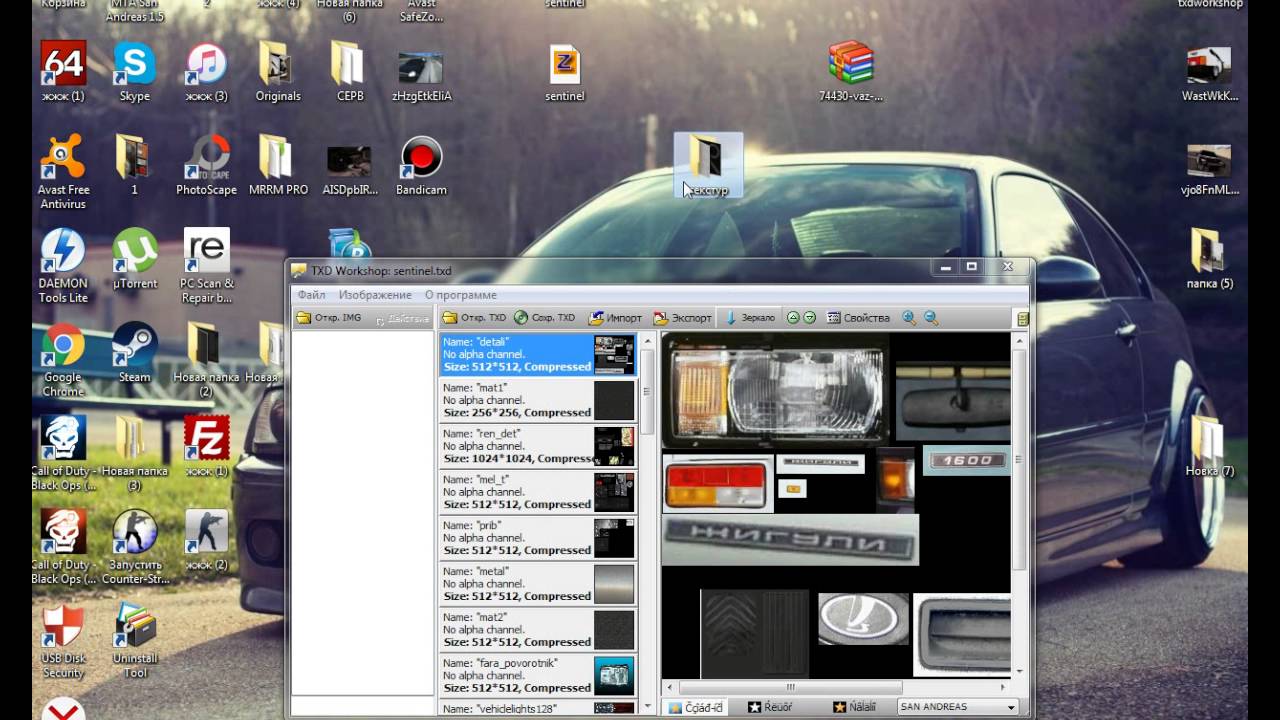Open the Skype desktop shortcut
Image resolution: width=1280 pixels, height=720 pixels.
(134, 73)
